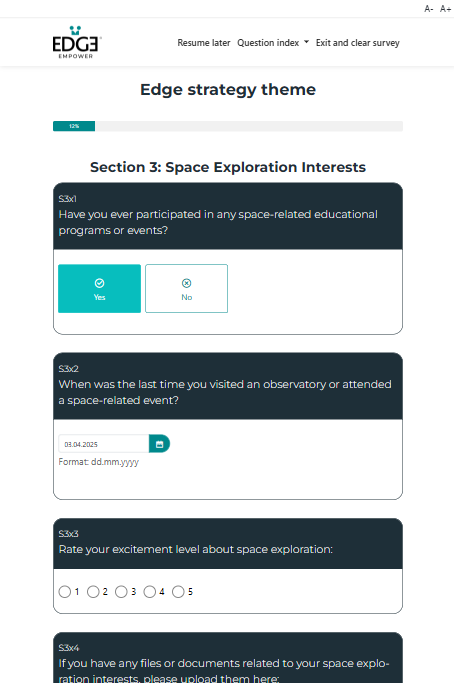Select the Yes answer button
Viewport: 454px width, 683px height.
tap(99, 288)
